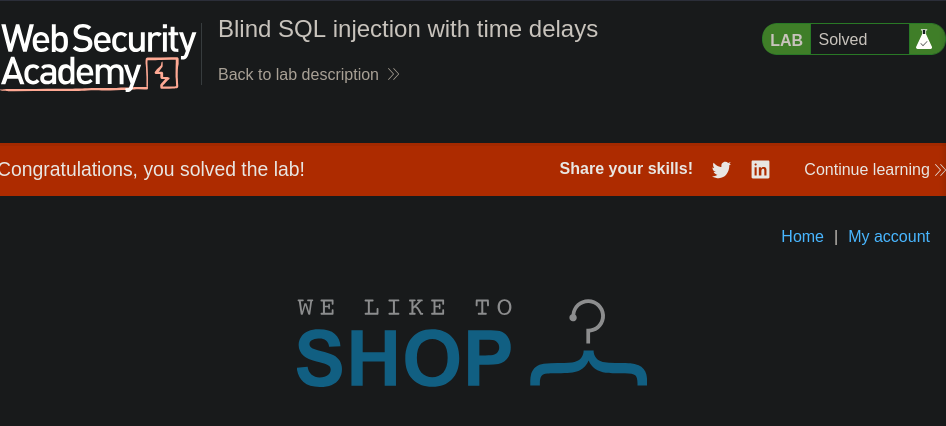Screen dimensions: 946x426
Task: Click the Twitter share icon
Action: 721,170
